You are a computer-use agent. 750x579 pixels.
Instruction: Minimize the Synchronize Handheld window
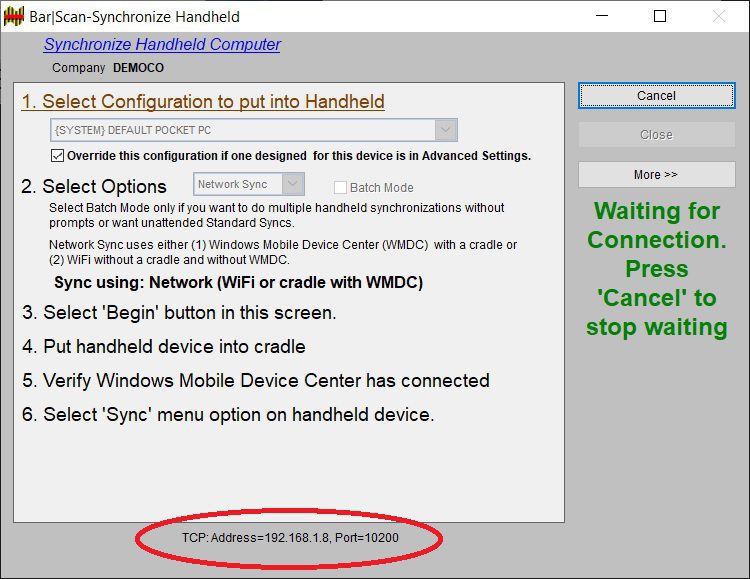(602, 16)
